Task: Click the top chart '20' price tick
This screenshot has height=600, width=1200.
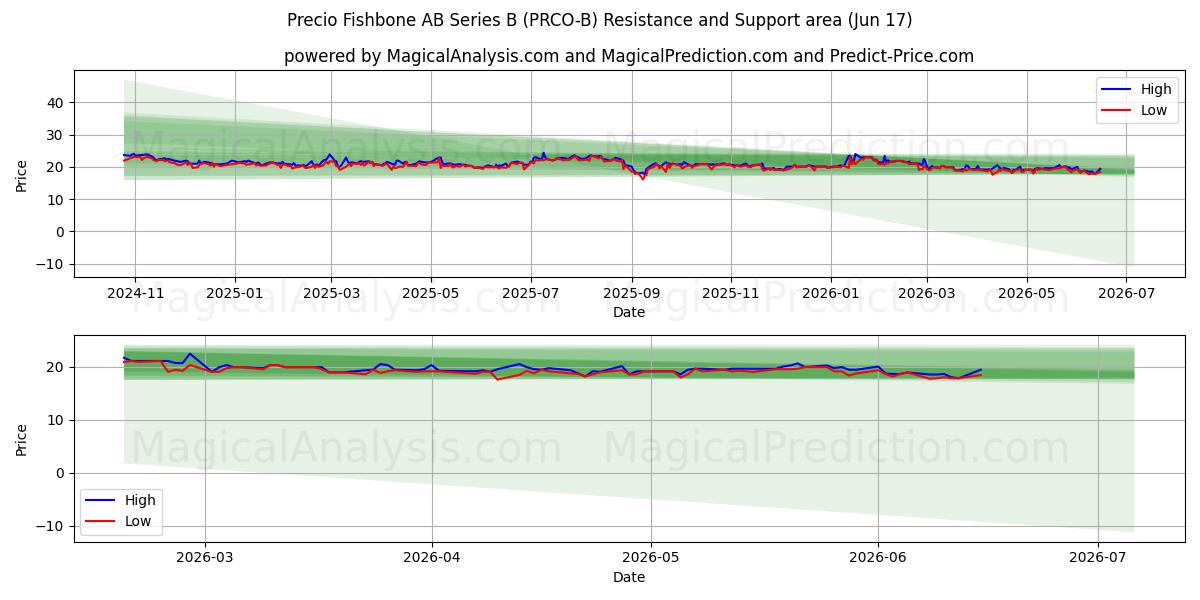Action: tap(55, 167)
